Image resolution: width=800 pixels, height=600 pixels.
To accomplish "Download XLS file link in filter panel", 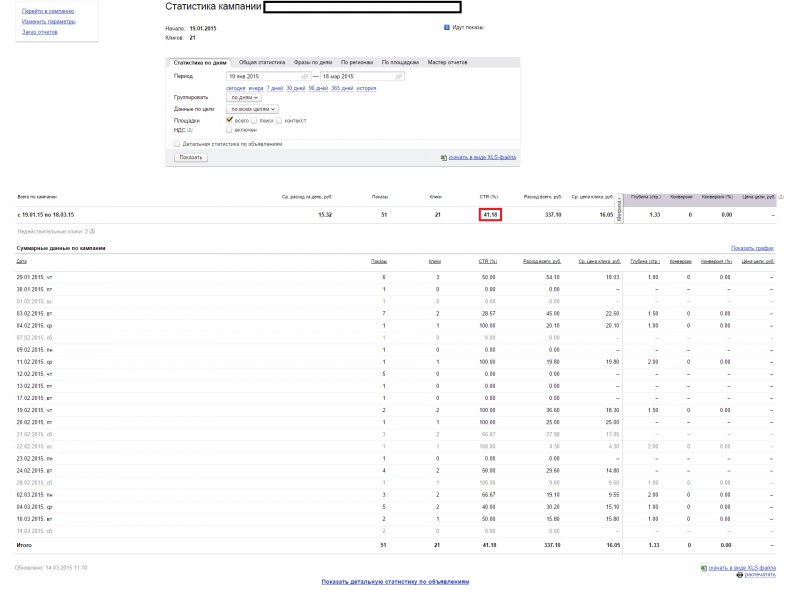I will (482, 158).
